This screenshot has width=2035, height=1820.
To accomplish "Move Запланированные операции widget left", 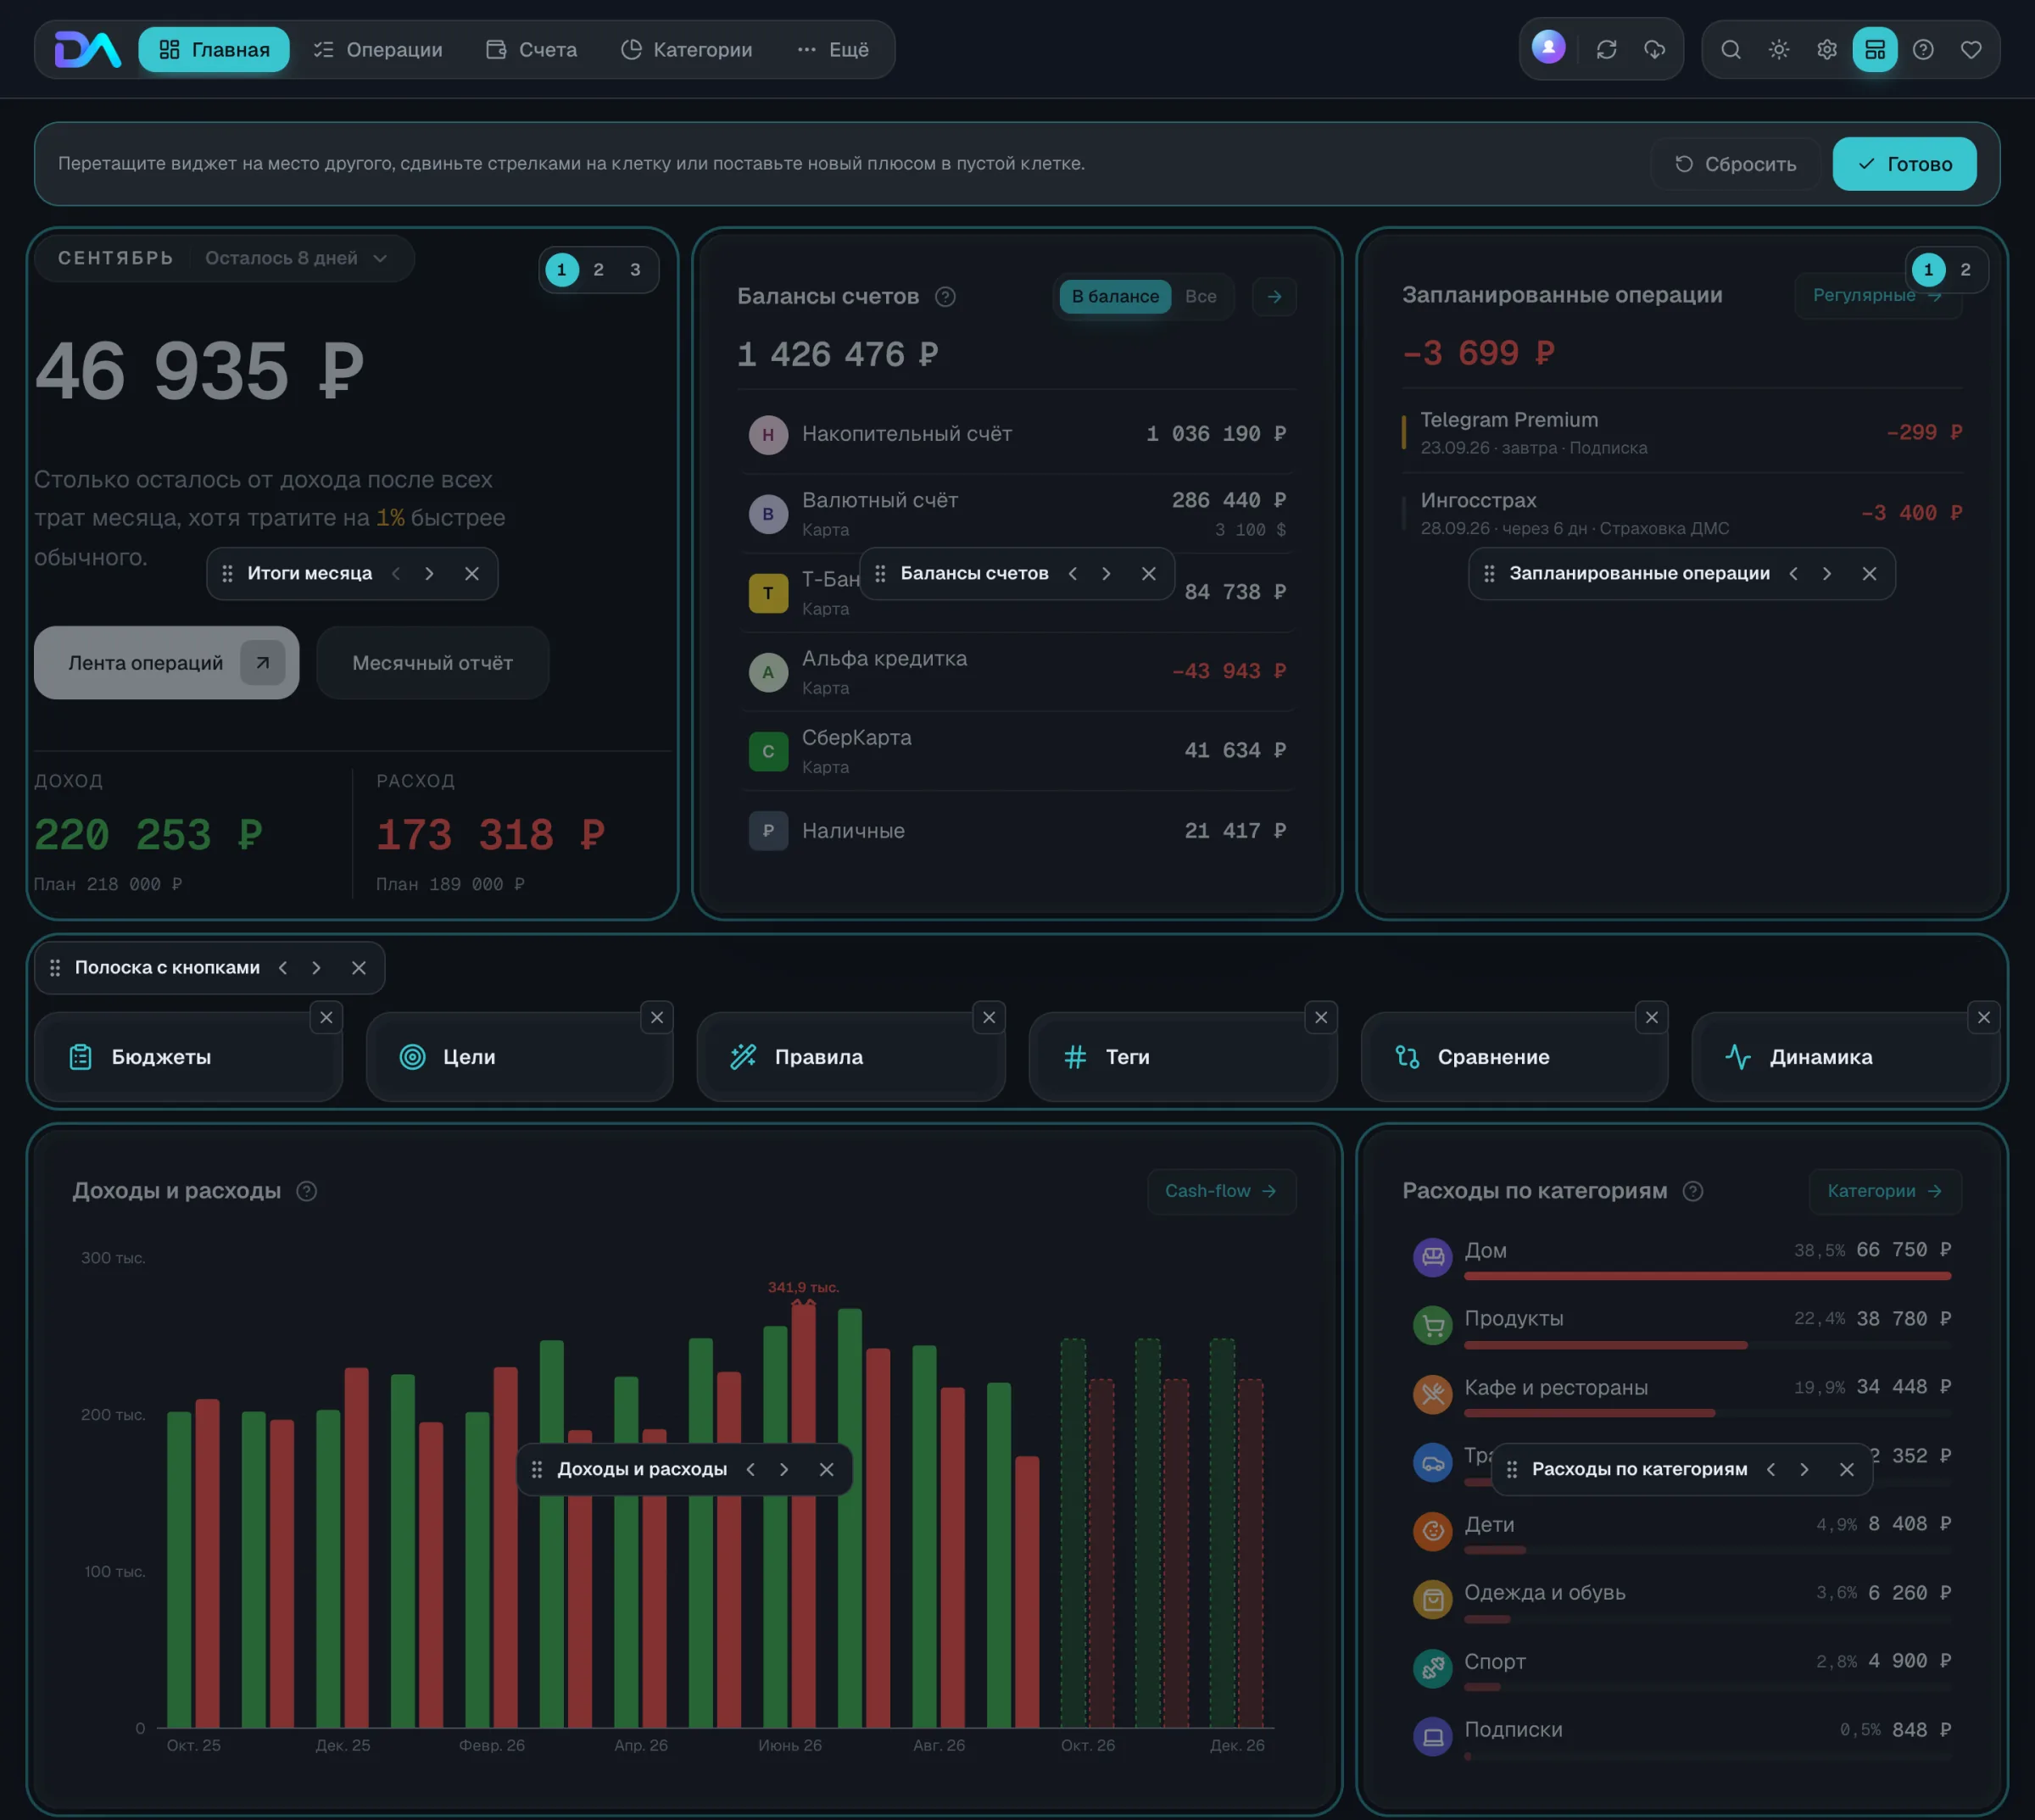I will pyautogui.click(x=1793, y=573).
